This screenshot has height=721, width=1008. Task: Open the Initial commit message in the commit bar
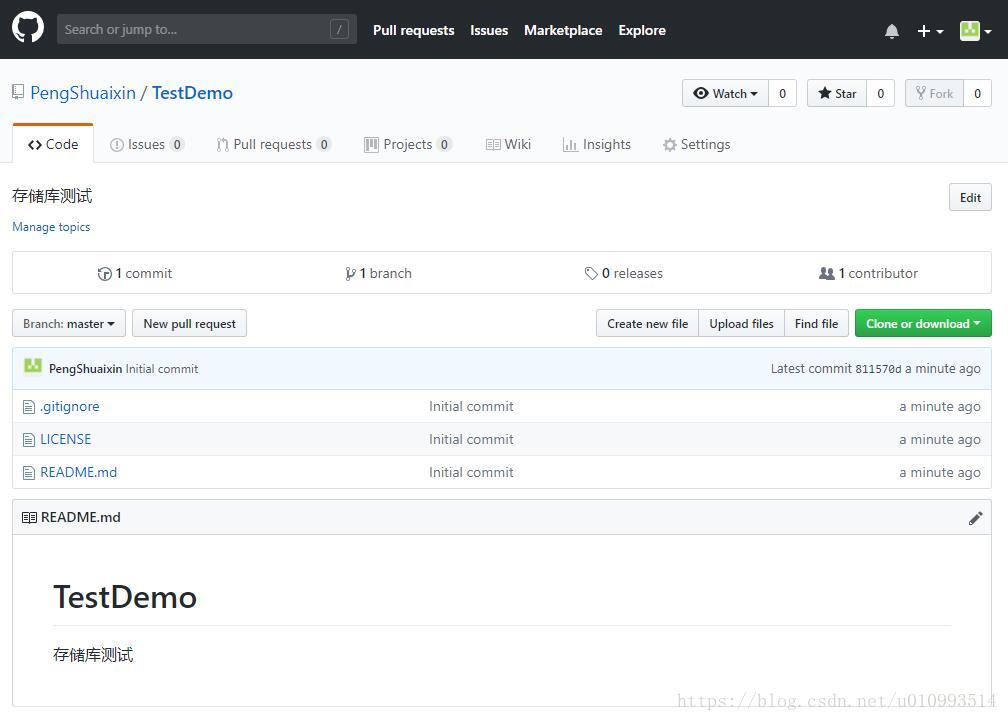162,369
